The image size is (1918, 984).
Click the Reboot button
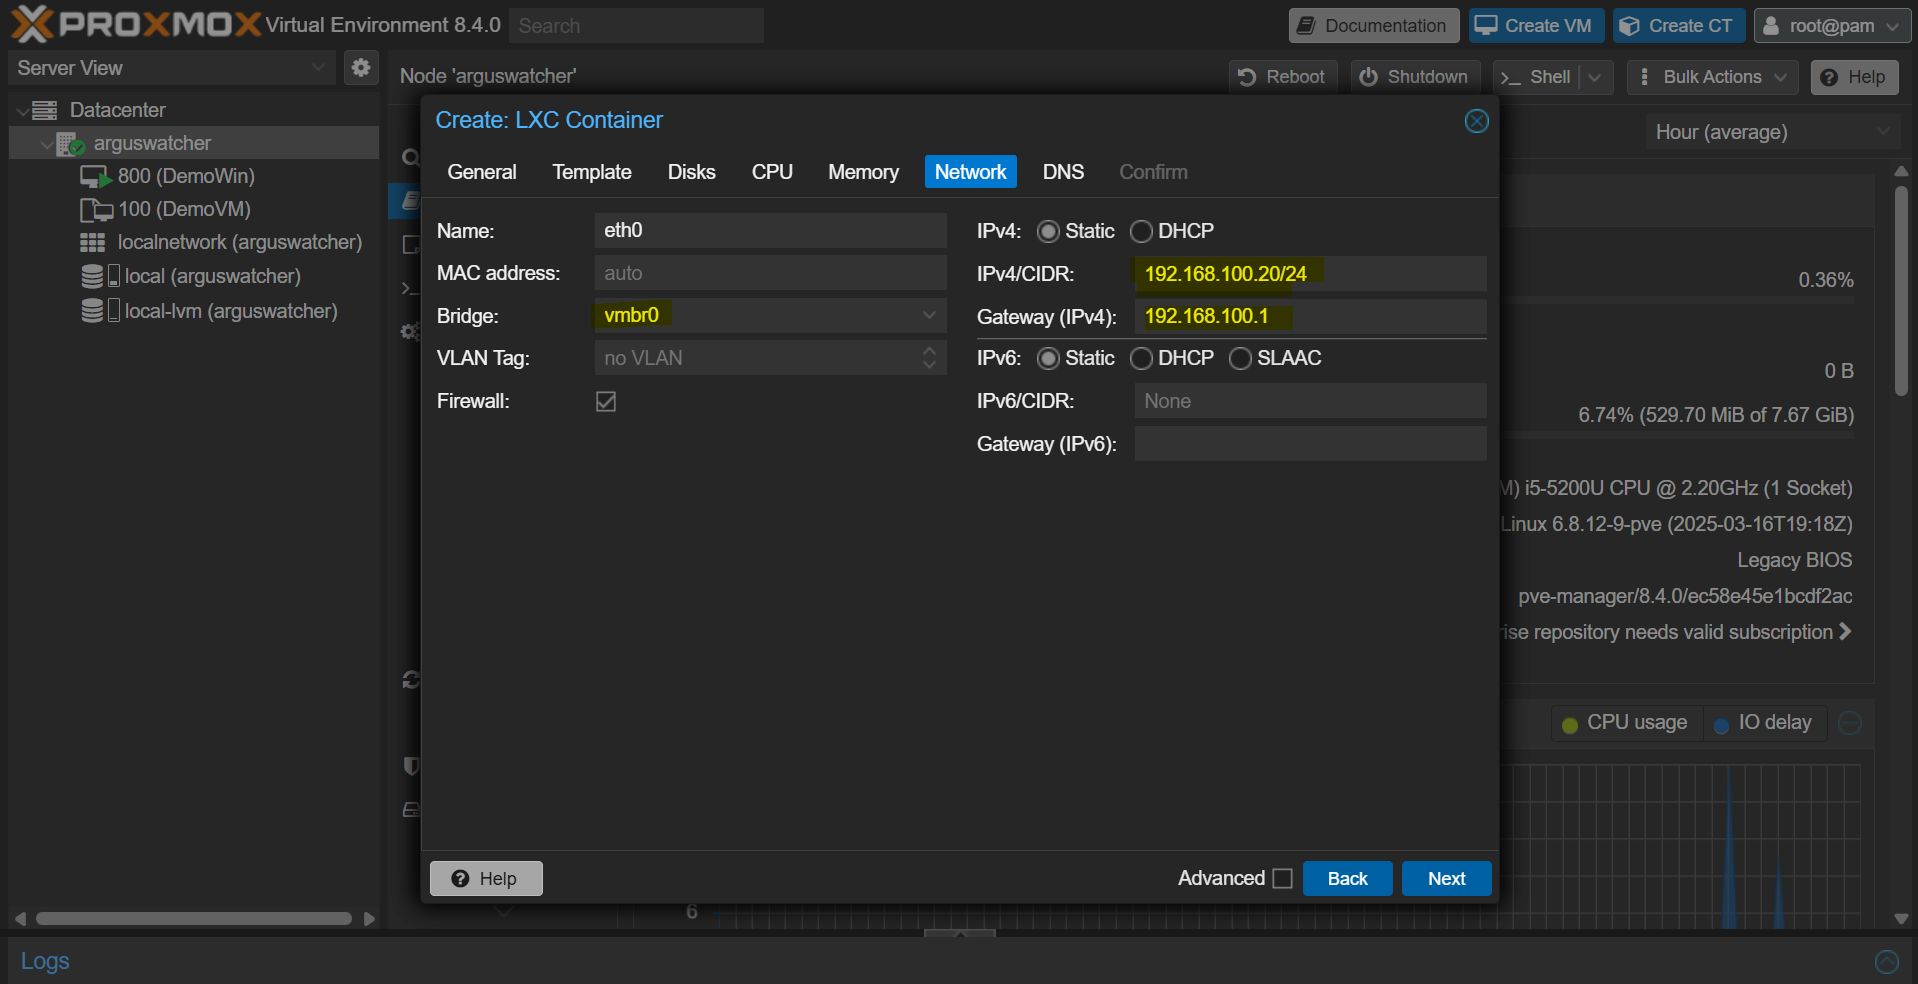1283,77
